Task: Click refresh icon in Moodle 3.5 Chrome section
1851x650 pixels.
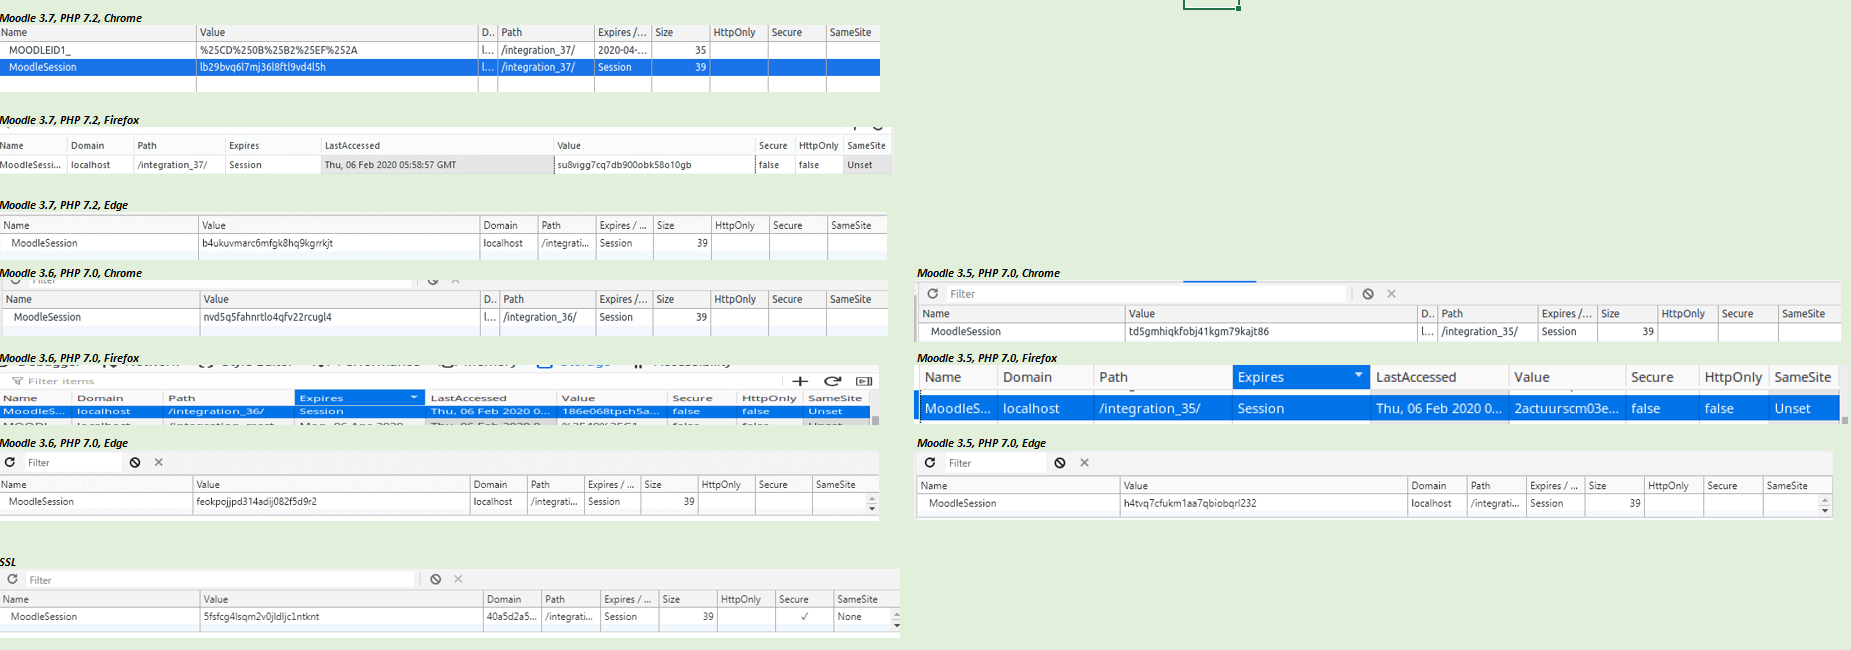Action: tap(933, 294)
